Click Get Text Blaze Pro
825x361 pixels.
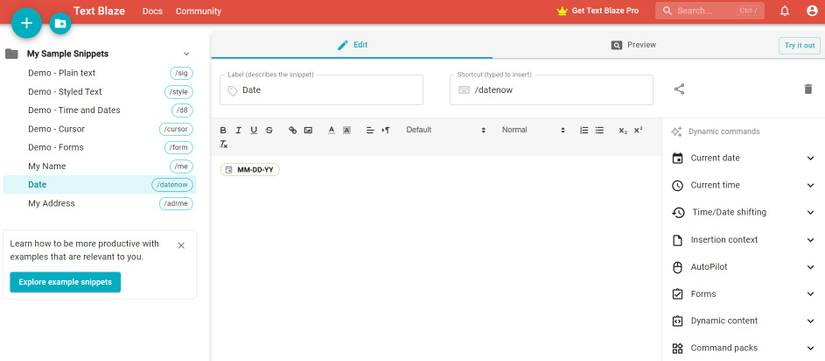pos(598,11)
